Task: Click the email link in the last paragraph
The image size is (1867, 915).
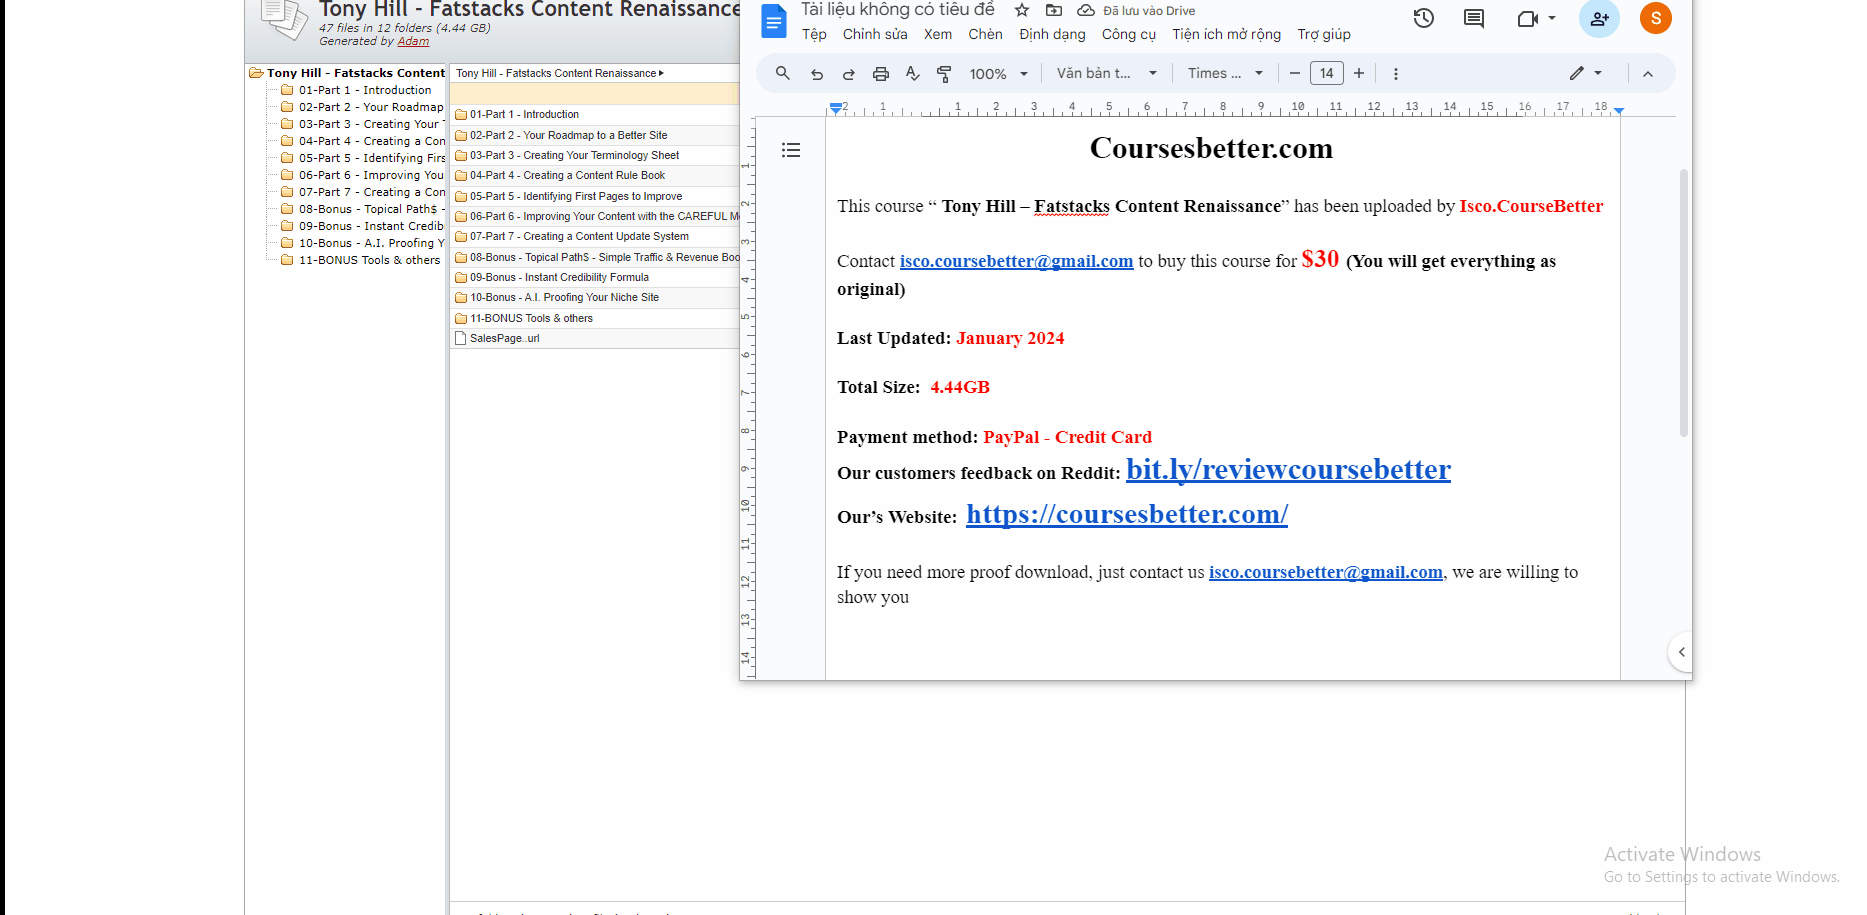Action: (x=1325, y=572)
